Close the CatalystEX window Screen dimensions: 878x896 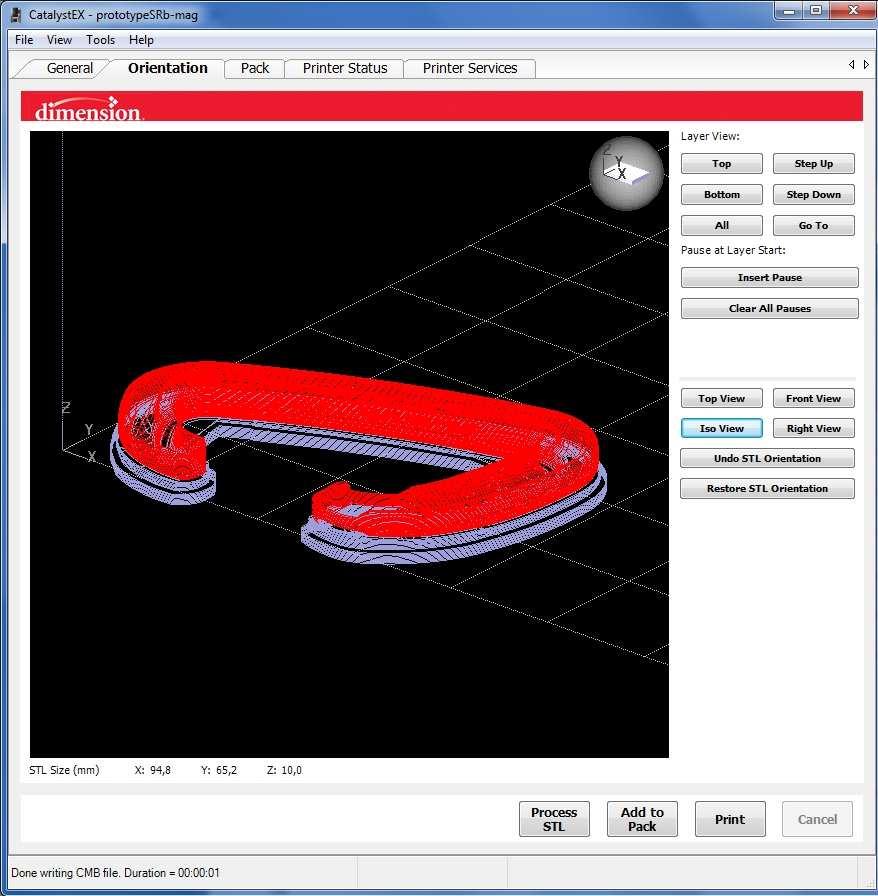tap(853, 11)
